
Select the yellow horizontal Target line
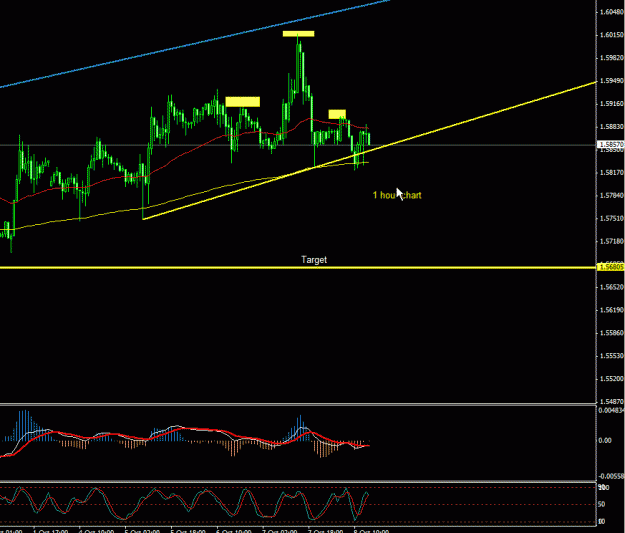(297, 267)
